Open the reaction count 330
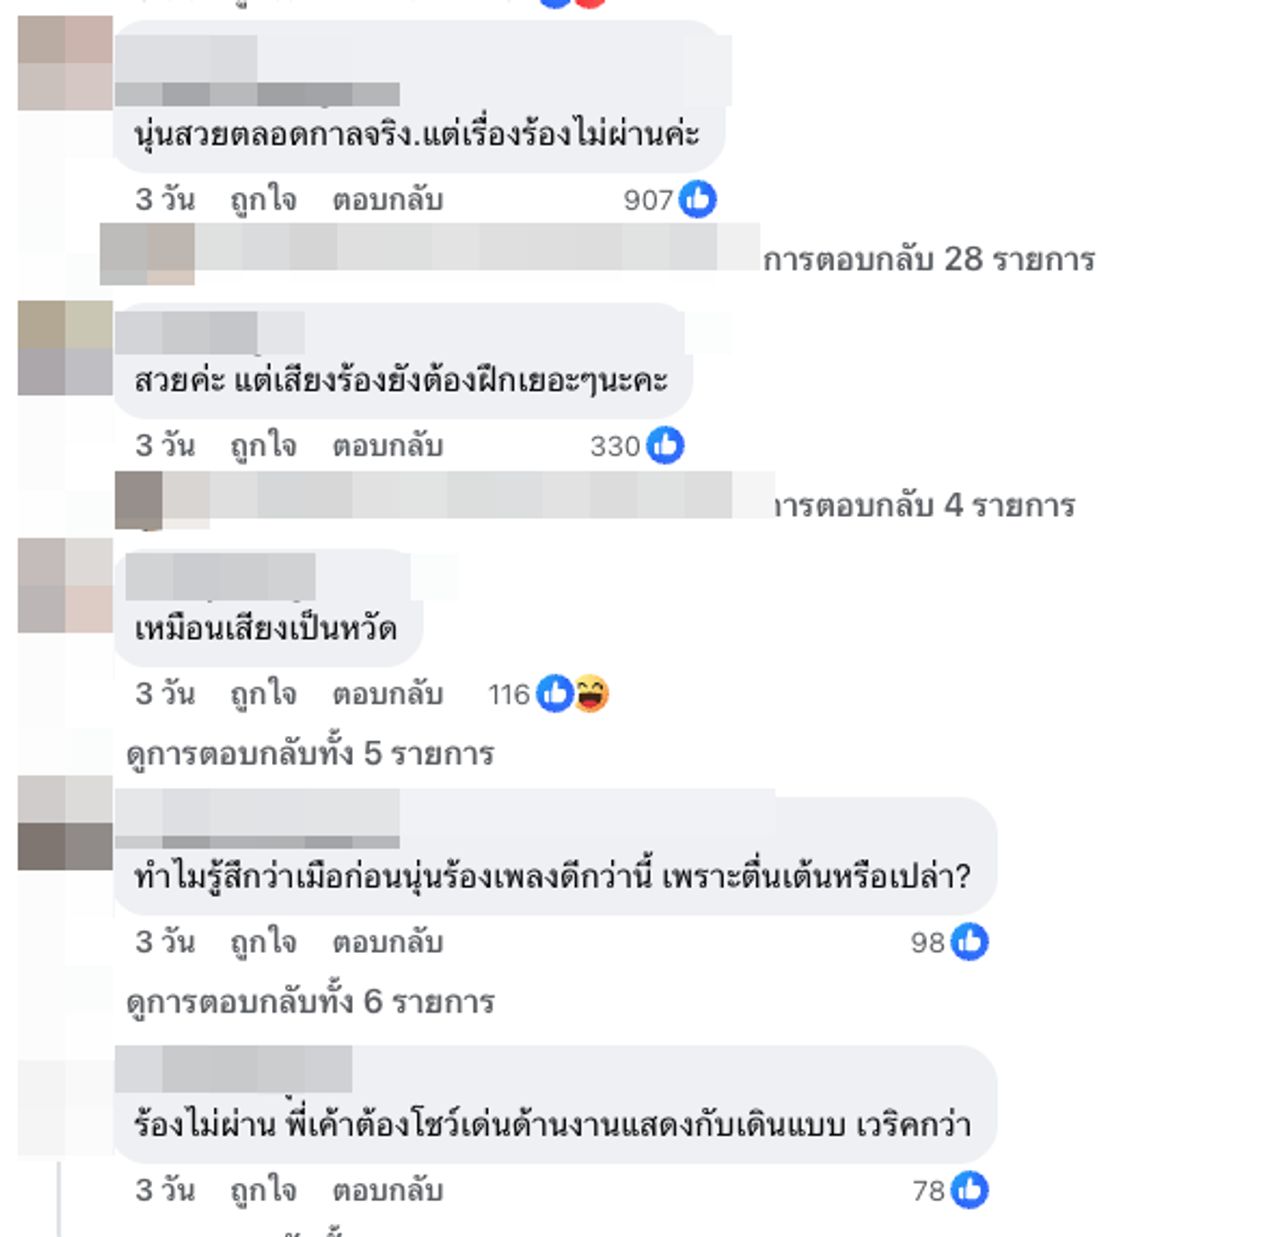Screen dimensions: 1280x1237 click(x=615, y=446)
